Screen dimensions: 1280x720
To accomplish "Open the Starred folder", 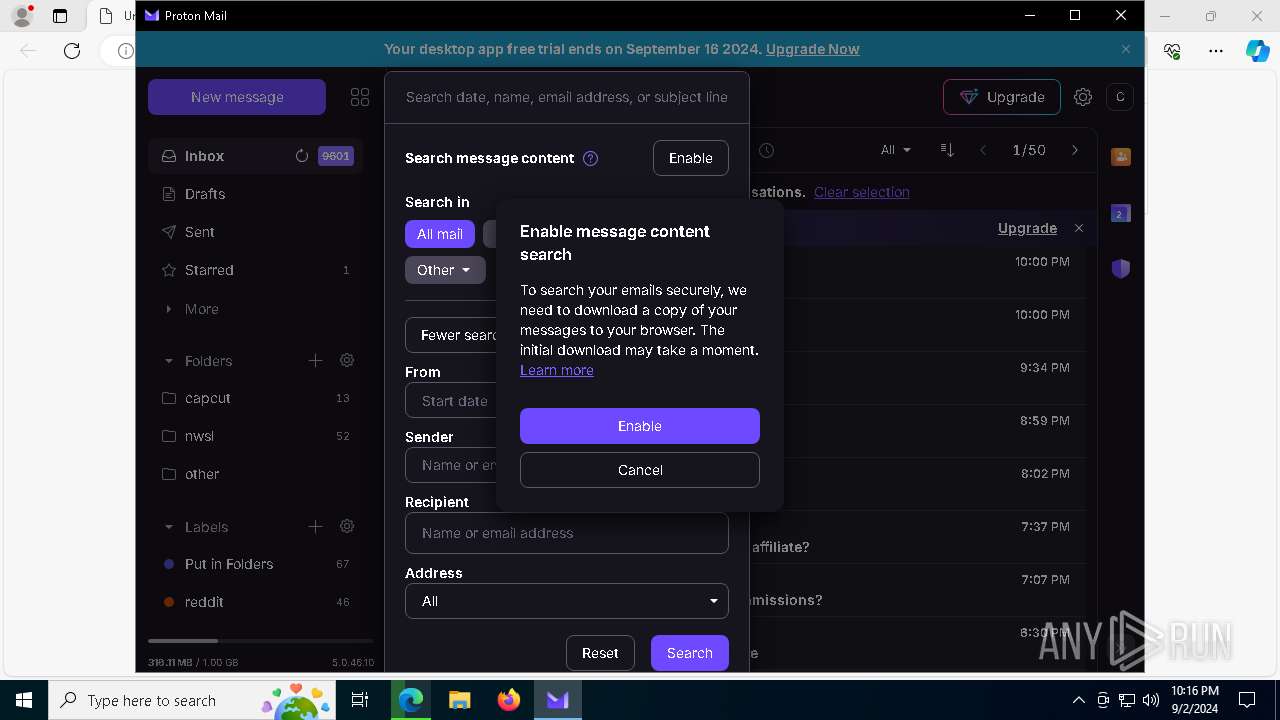I will pyautogui.click(x=255, y=270).
